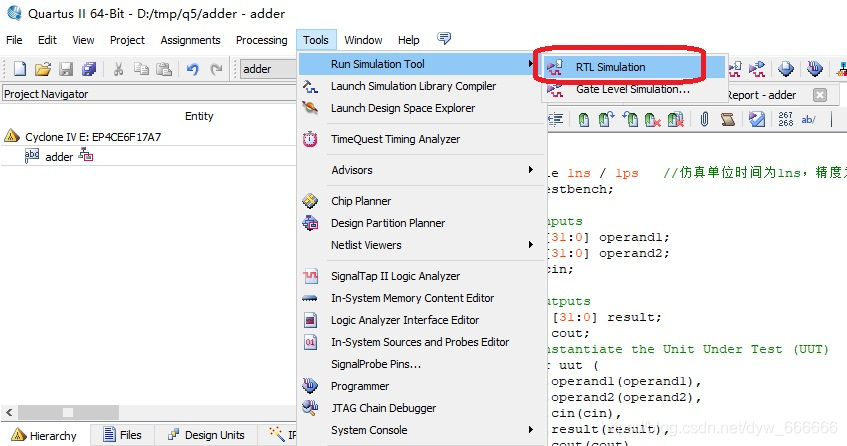Select the Report - adder tab

[761, 95]
